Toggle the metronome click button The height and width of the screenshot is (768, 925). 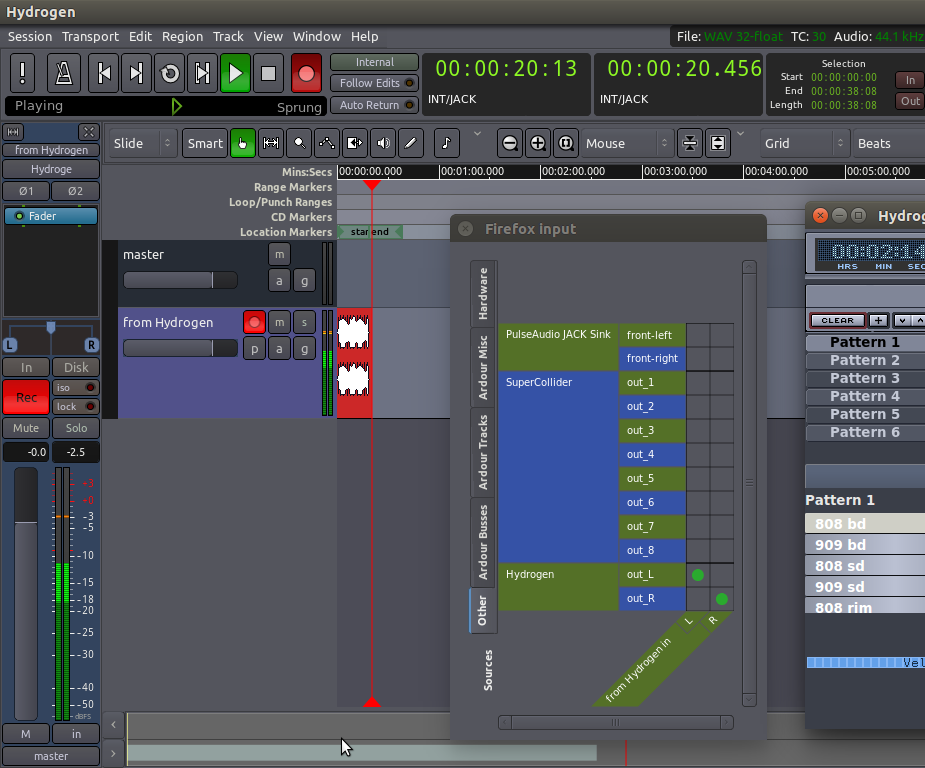65,73
